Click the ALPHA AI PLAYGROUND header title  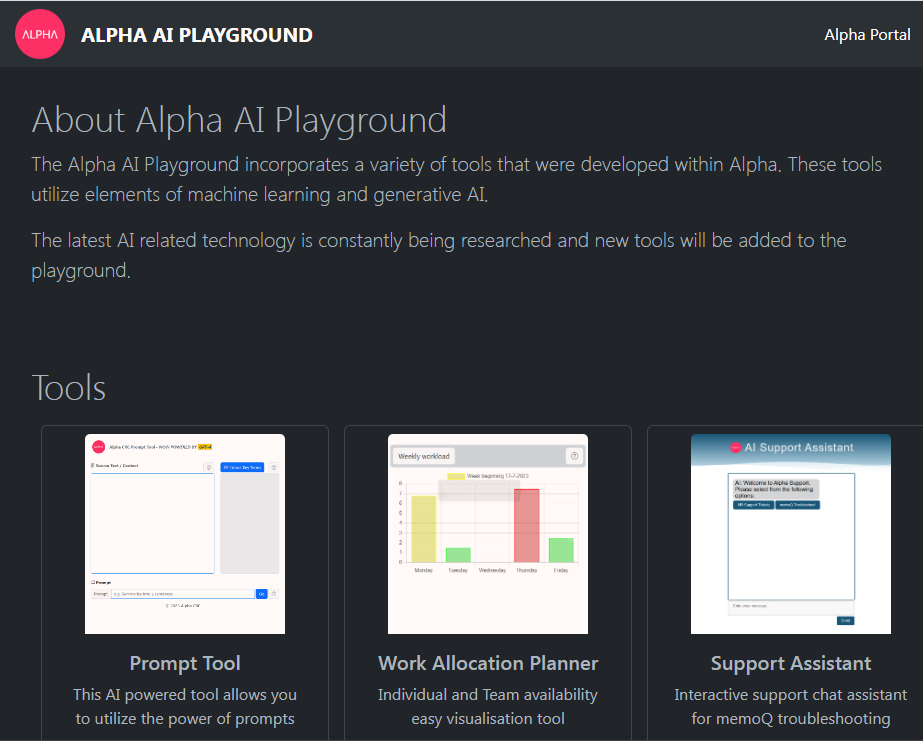(196, 35)
